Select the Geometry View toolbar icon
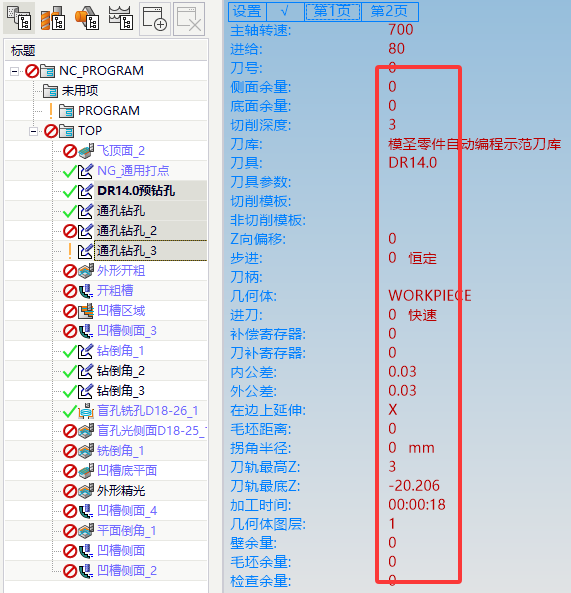 tap(87, 18)
